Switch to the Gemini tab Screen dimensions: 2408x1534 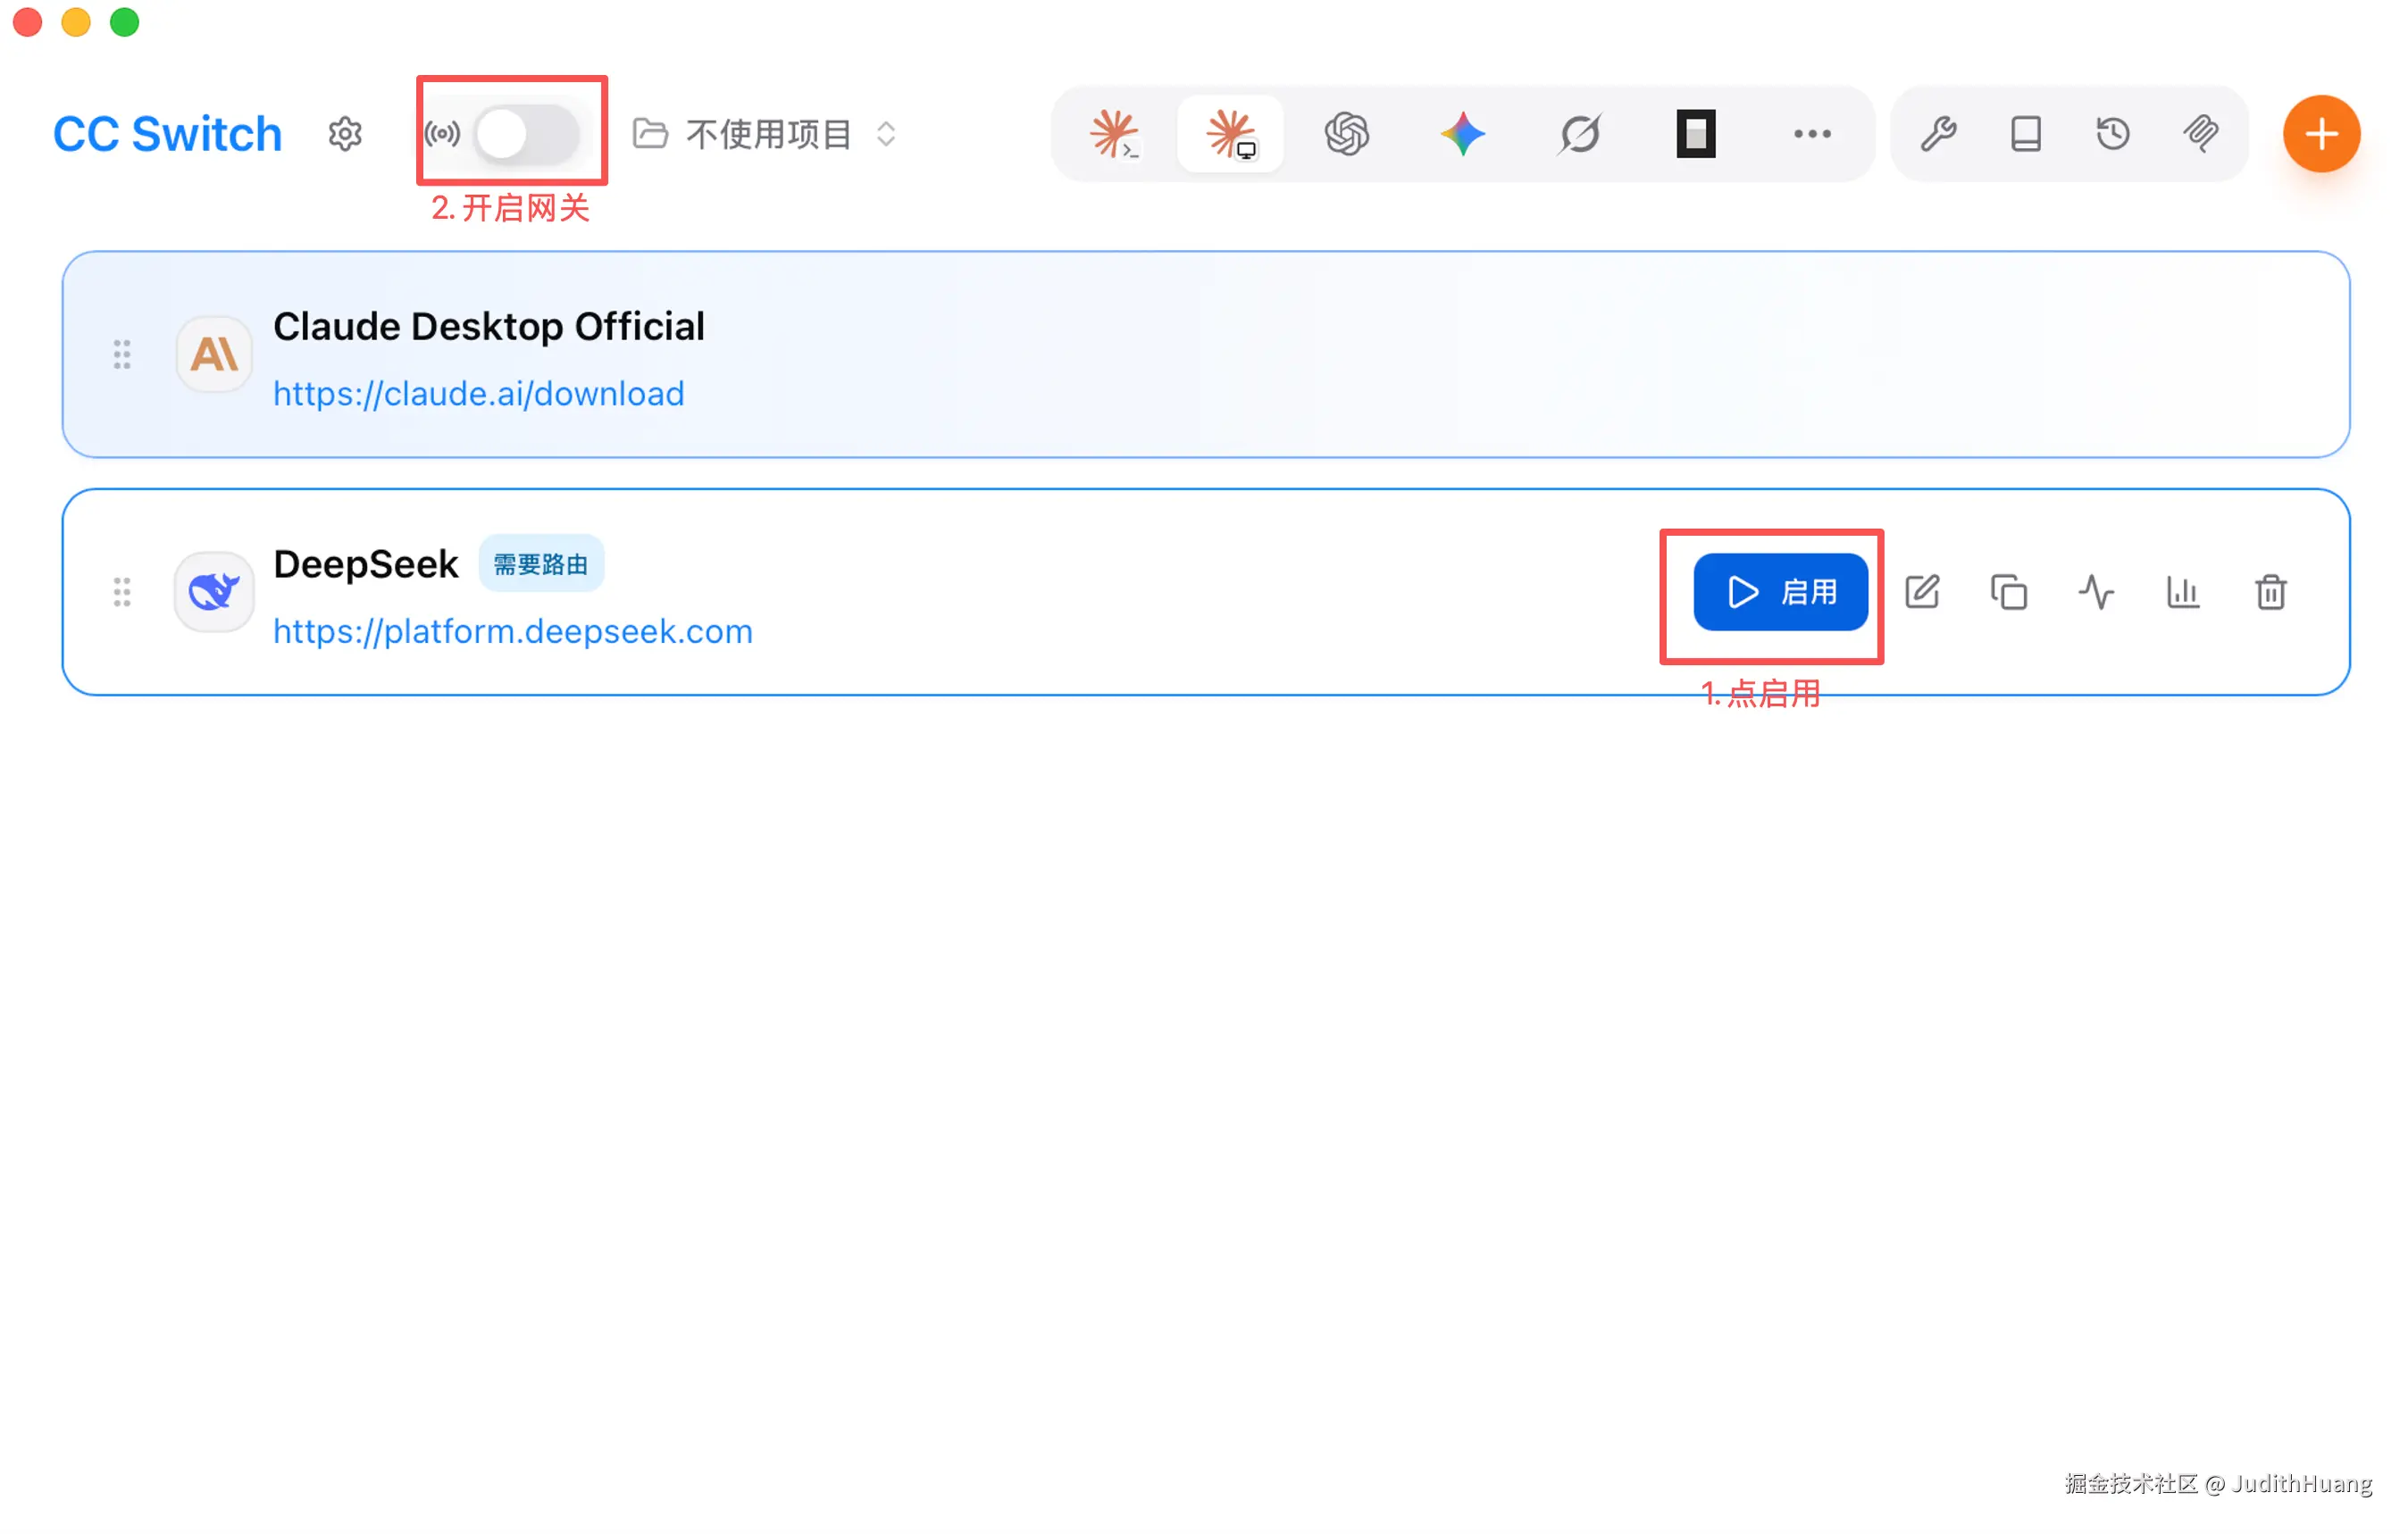1463,134
